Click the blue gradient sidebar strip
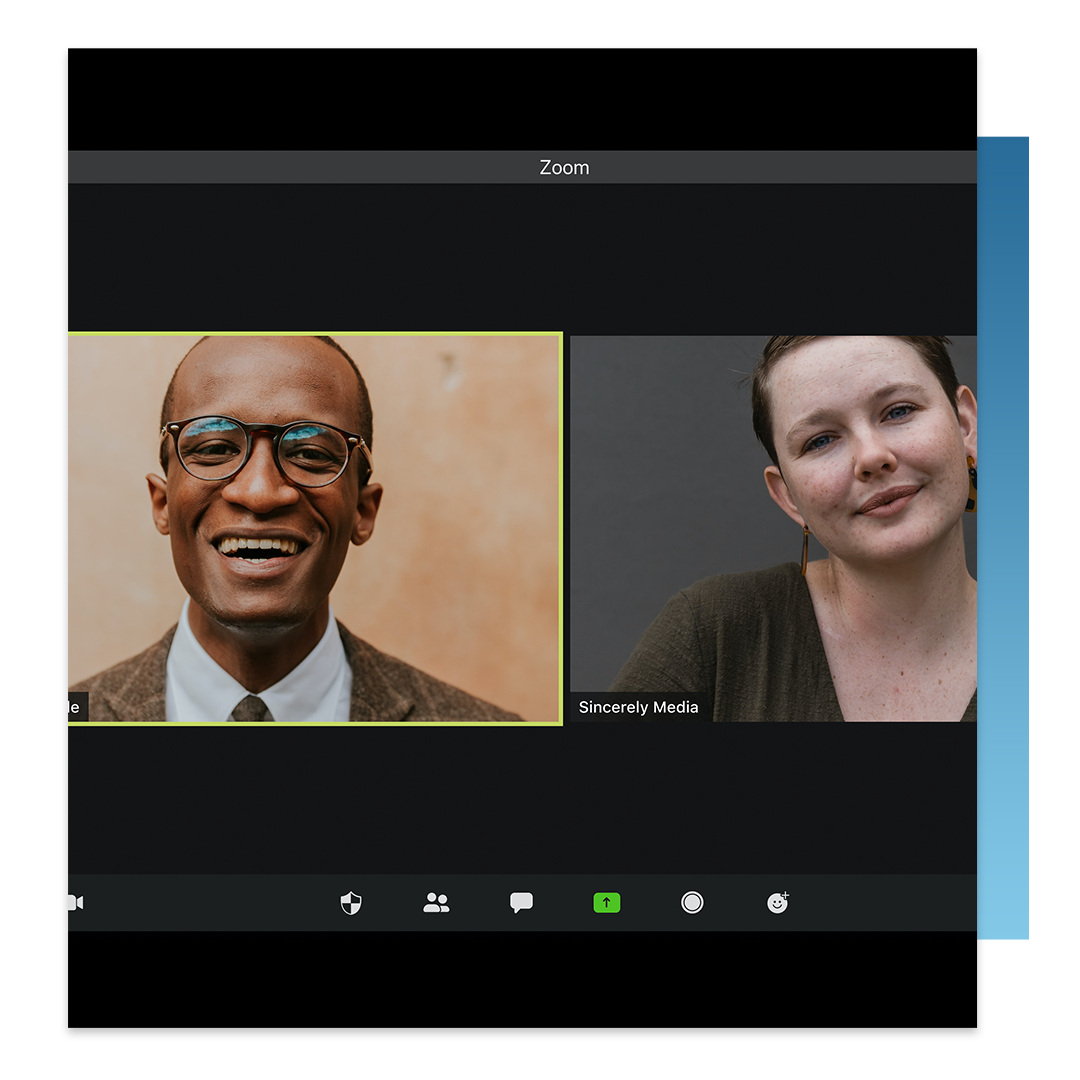Image resolution: width=1080 pixels, height=1080 pixels. [x=1004, y=540]
